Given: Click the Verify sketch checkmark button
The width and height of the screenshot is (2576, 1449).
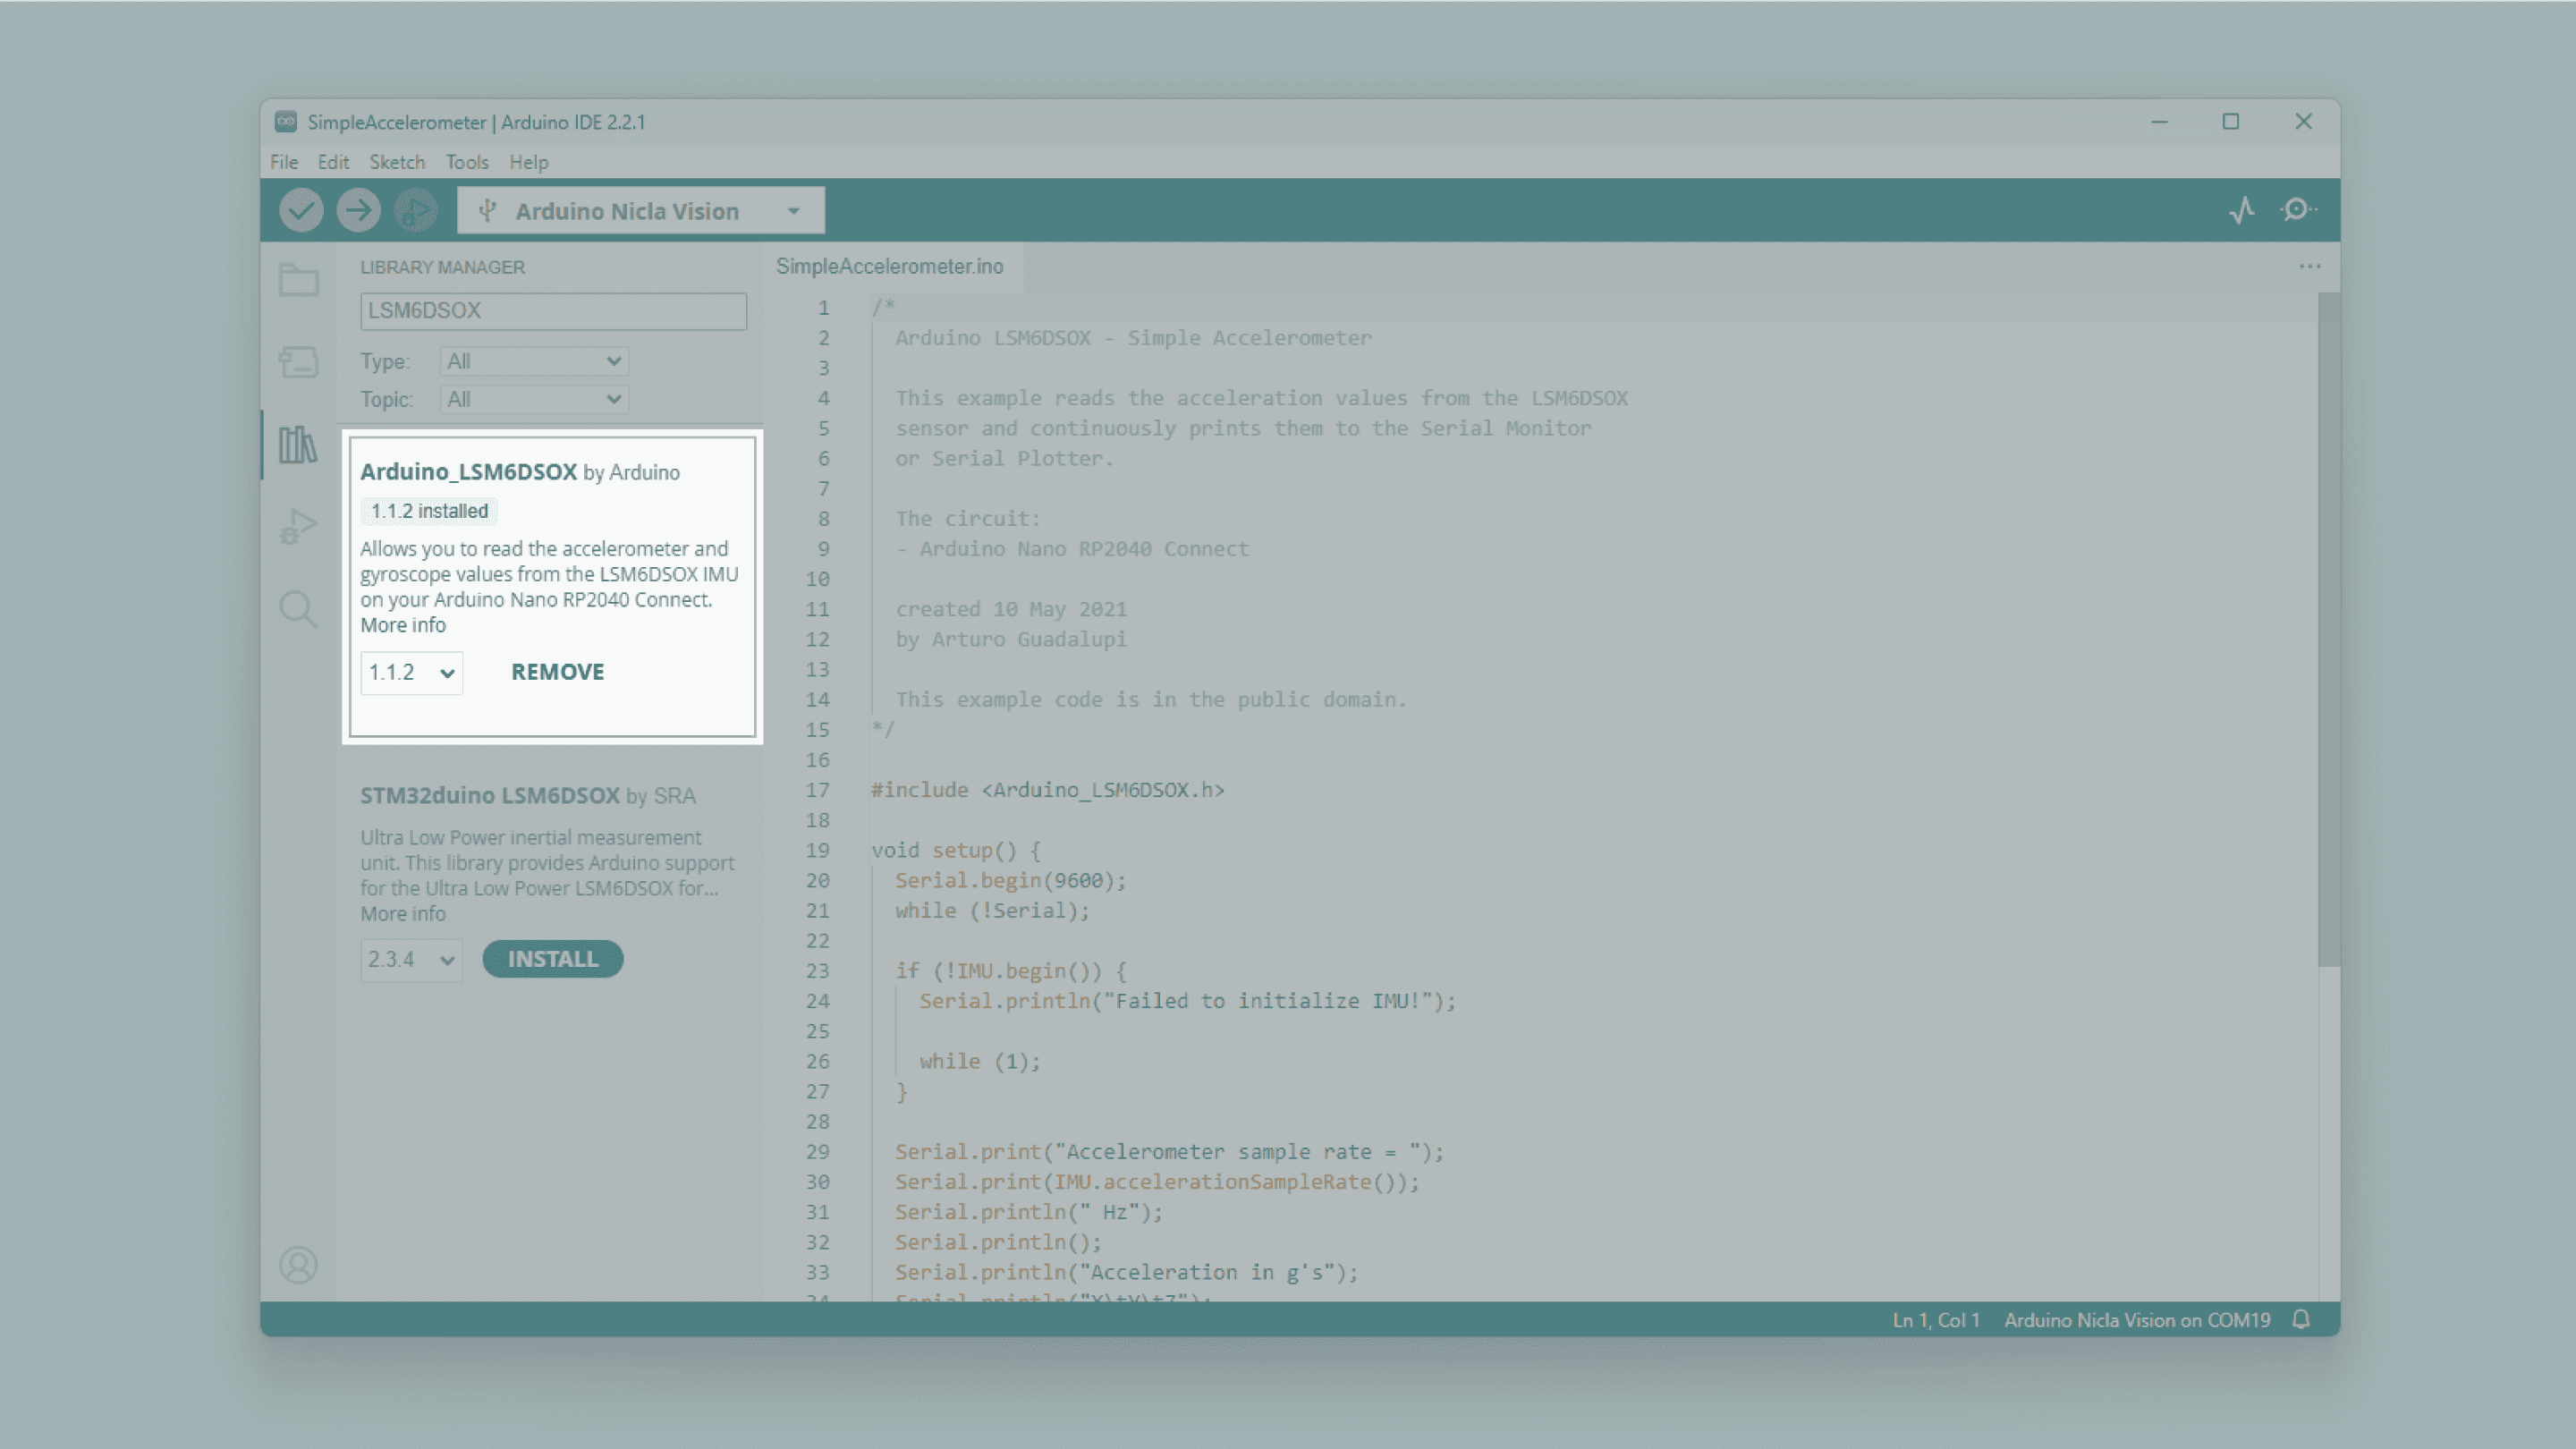Looking at the screenshot, I should [301, 211].
